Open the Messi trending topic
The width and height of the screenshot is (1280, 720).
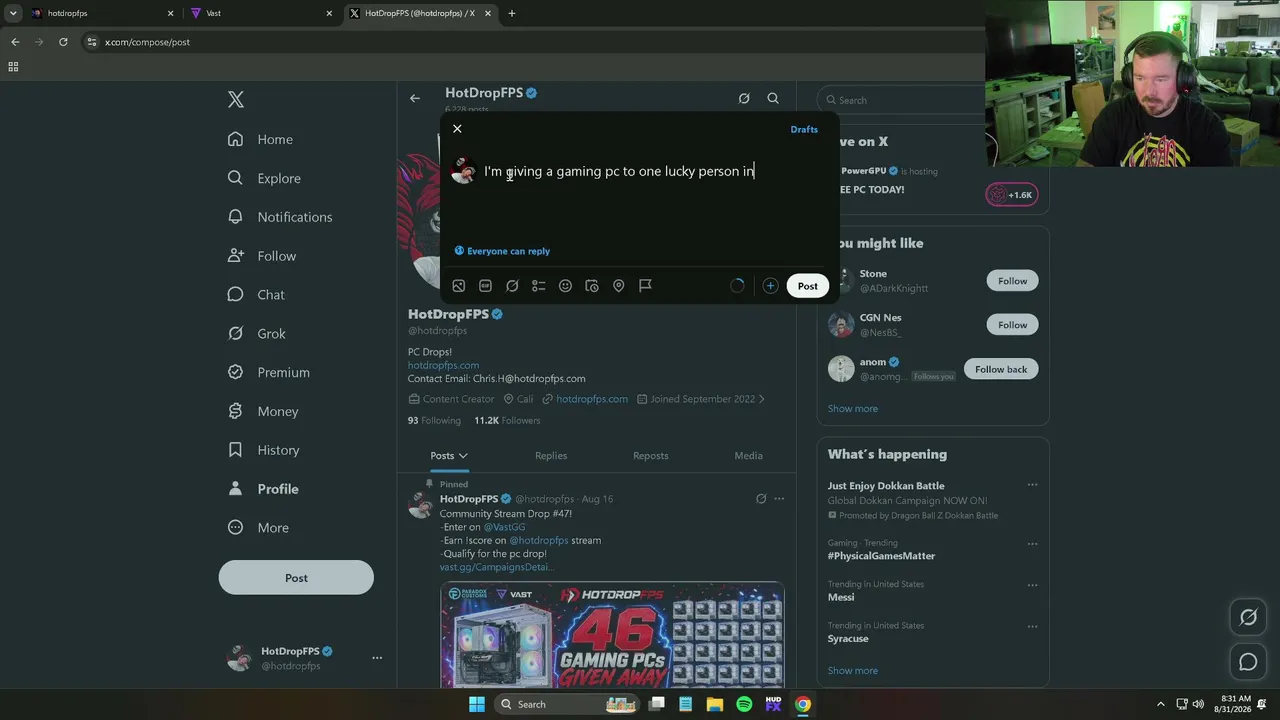tap(841, 597)
